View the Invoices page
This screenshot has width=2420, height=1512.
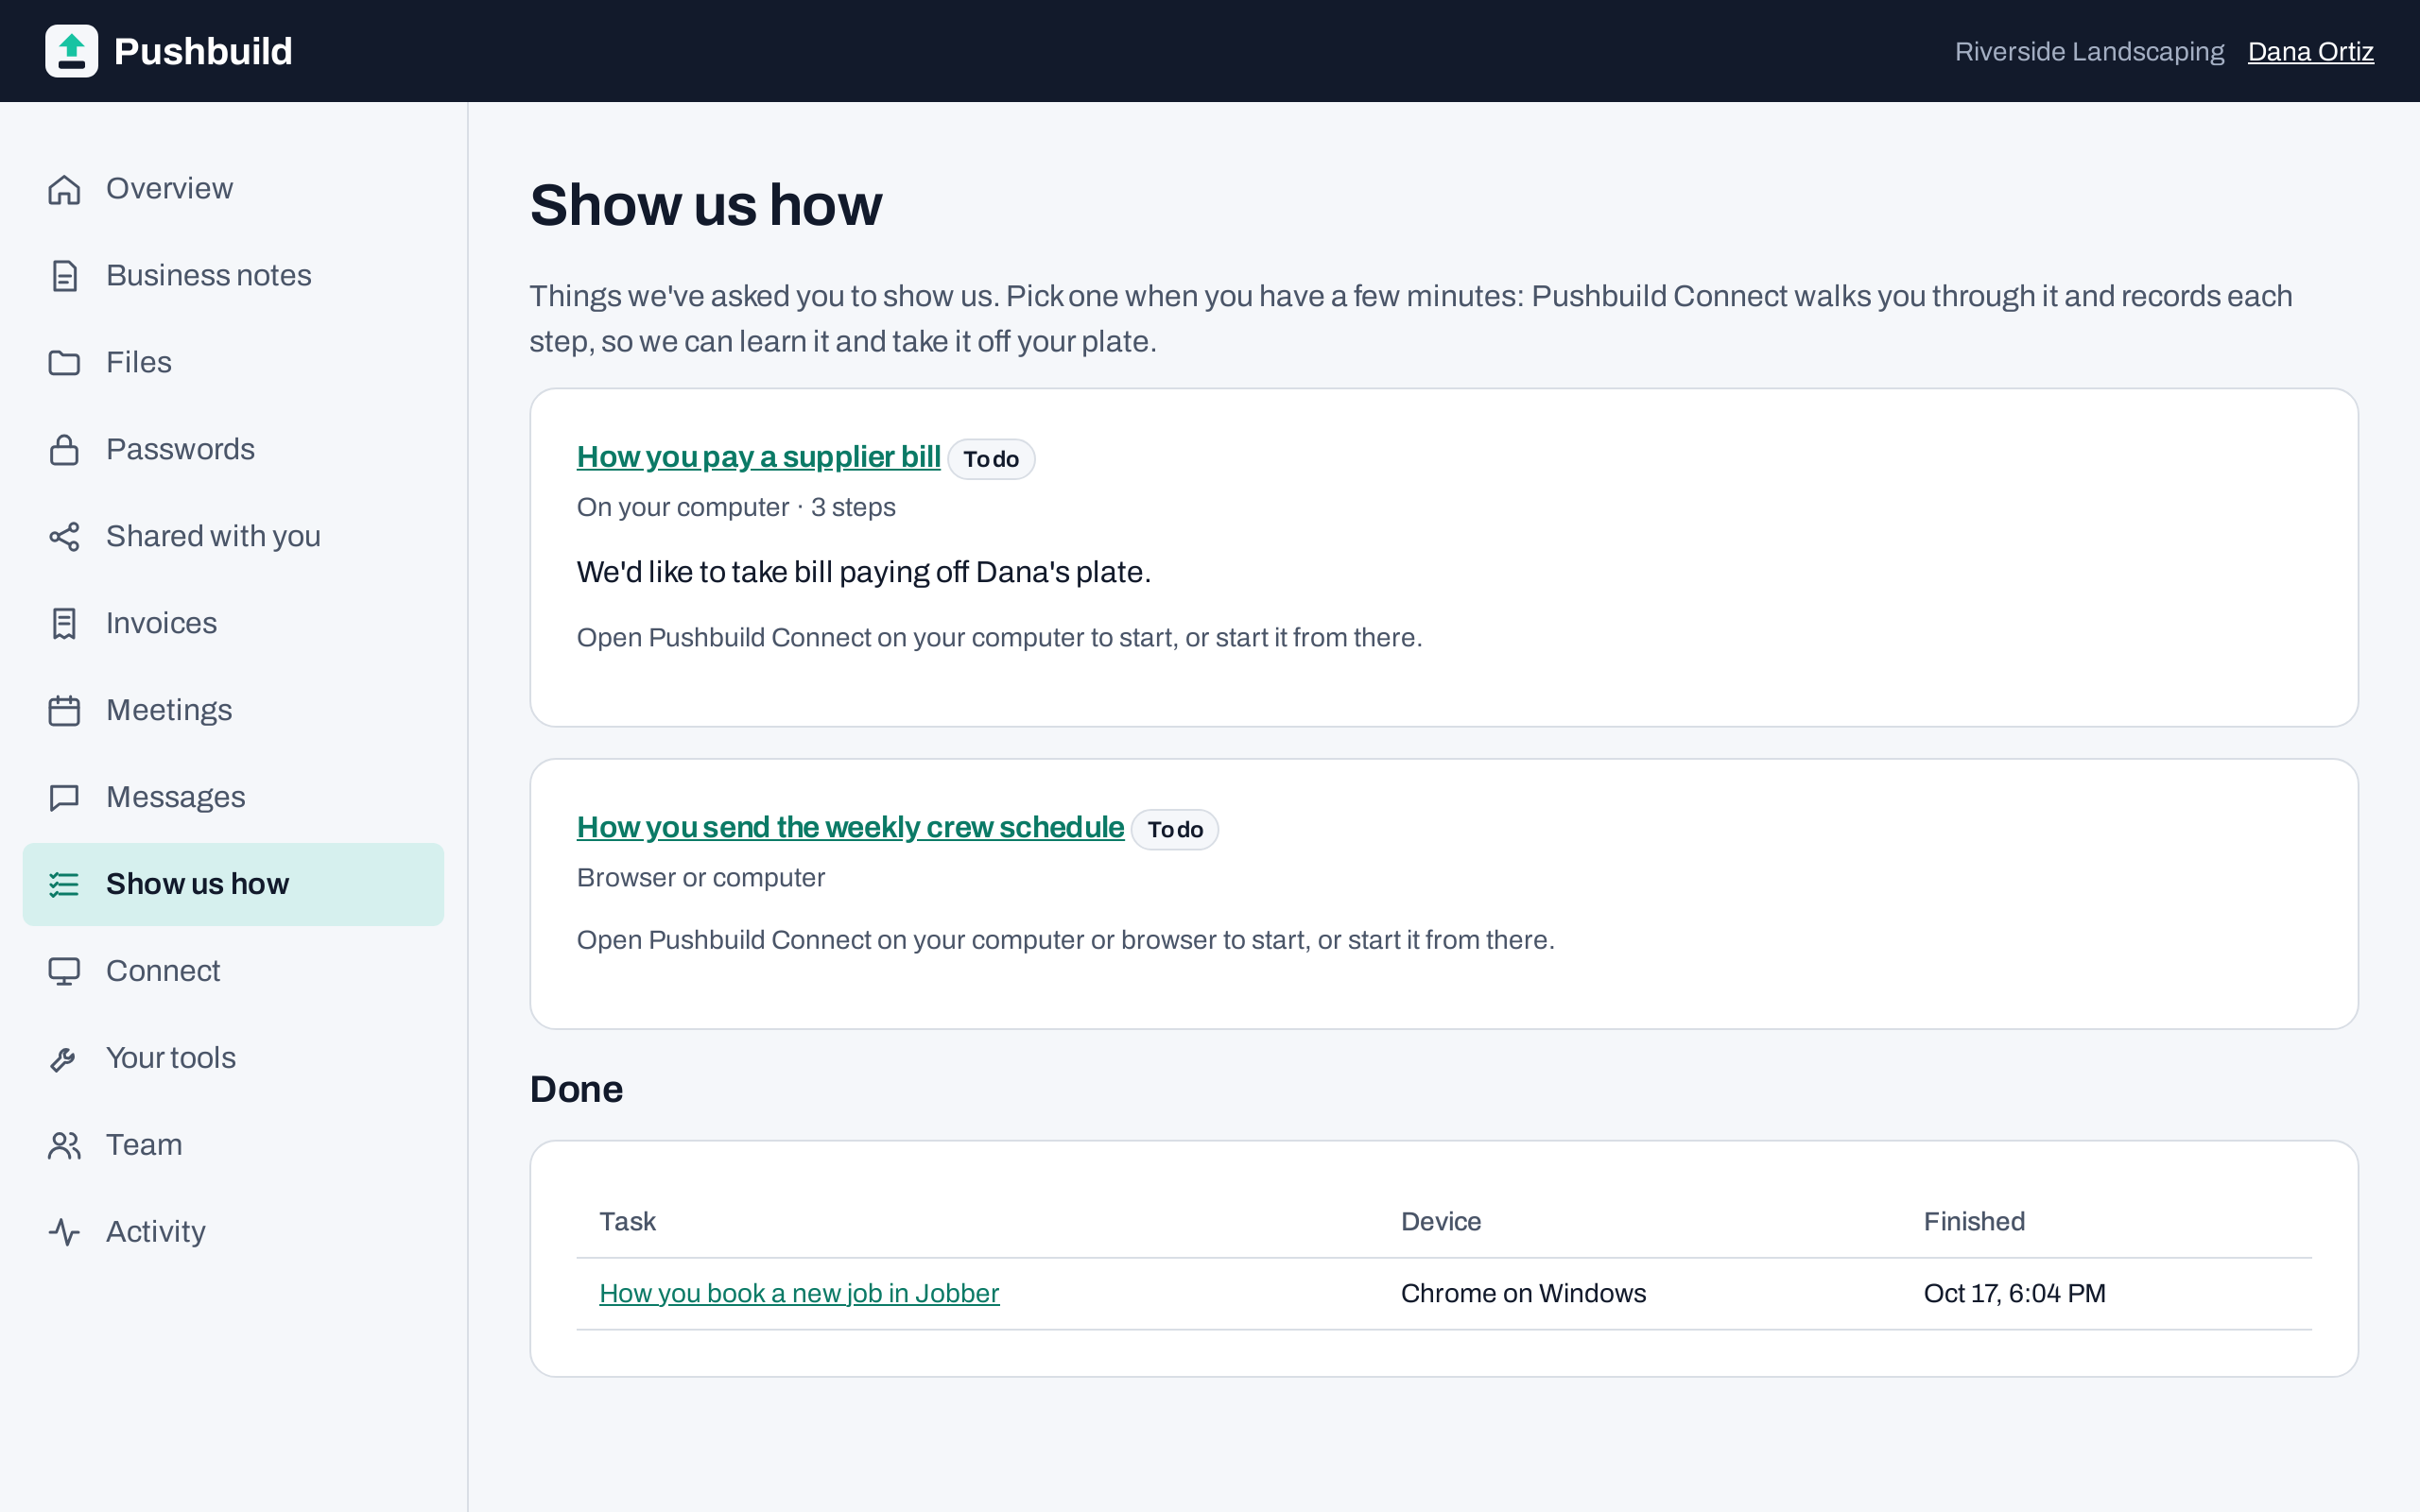tap(233, 624)
